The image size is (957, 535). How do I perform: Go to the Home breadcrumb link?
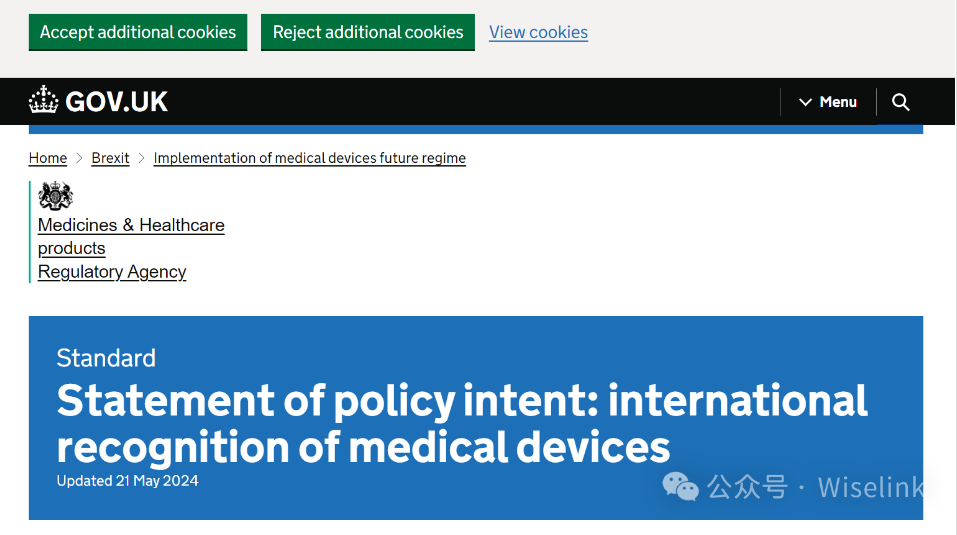[48, 158]
